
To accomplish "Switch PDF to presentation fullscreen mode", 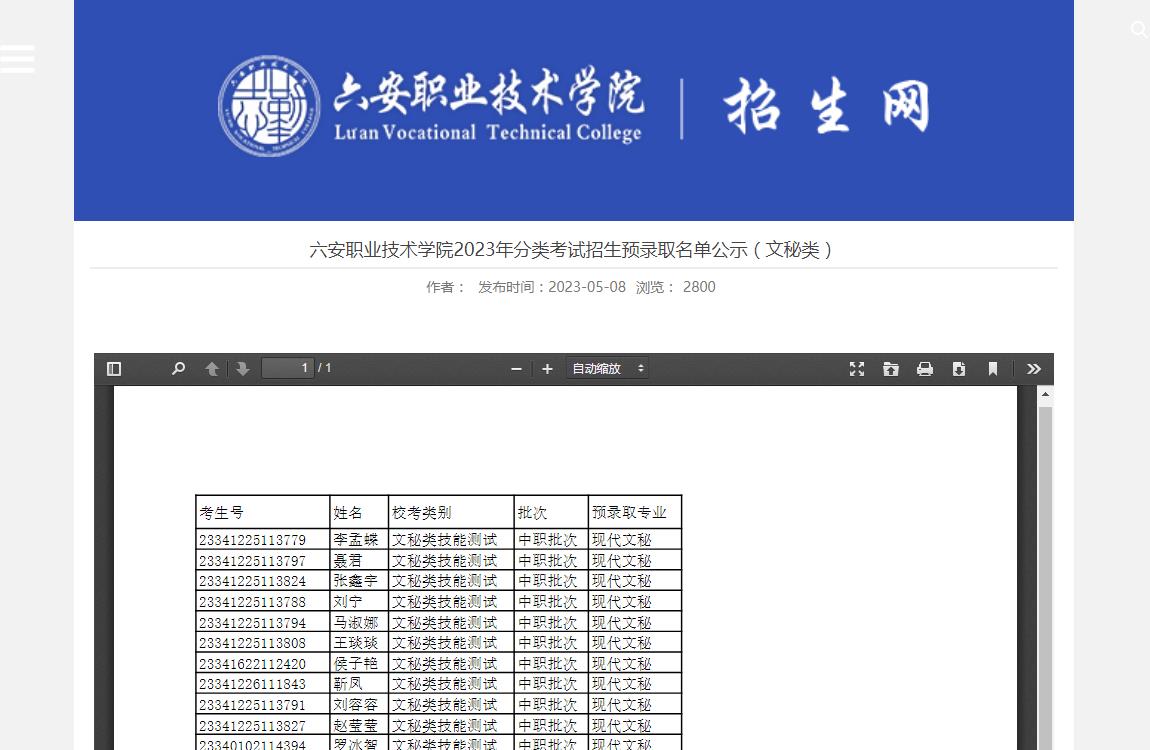I will pyautogui.click(x=857, y=369).
